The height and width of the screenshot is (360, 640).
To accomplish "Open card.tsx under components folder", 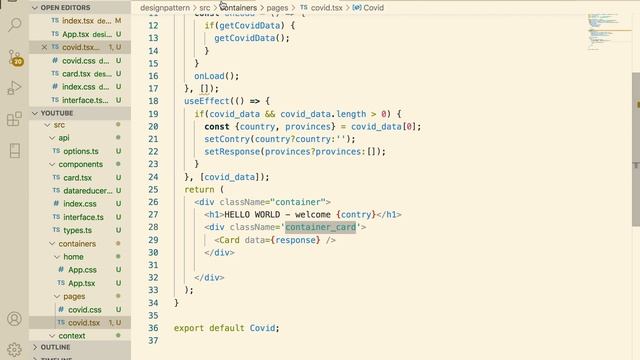I will pyautogui.click(x=80, y=178).
